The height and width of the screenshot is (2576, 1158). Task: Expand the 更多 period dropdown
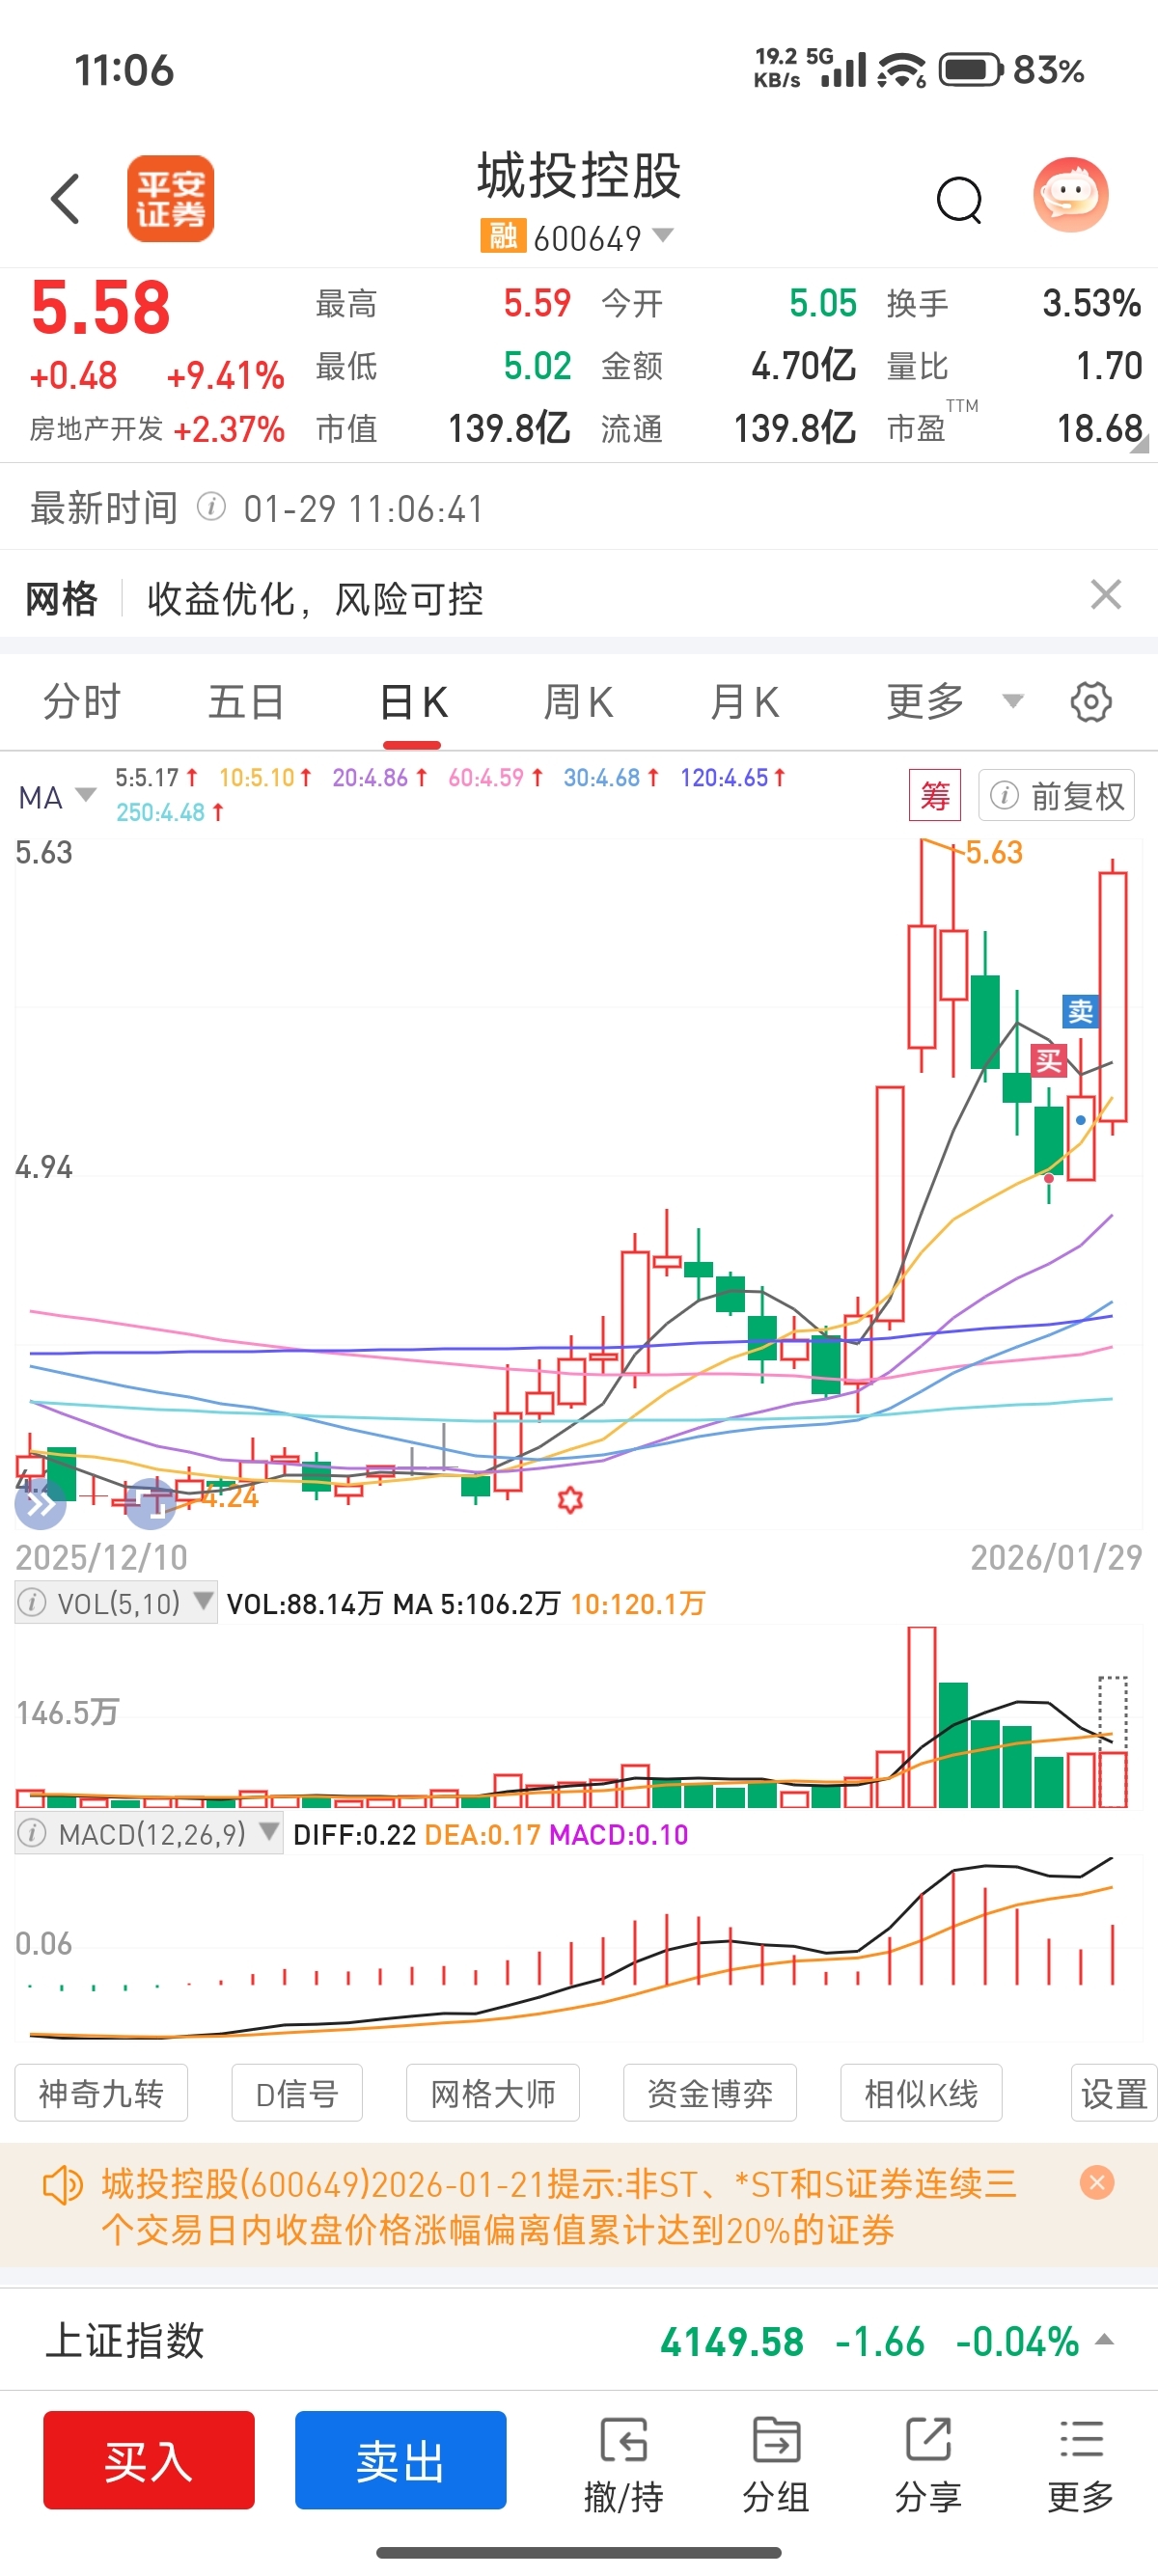click(x=955, y=702)
